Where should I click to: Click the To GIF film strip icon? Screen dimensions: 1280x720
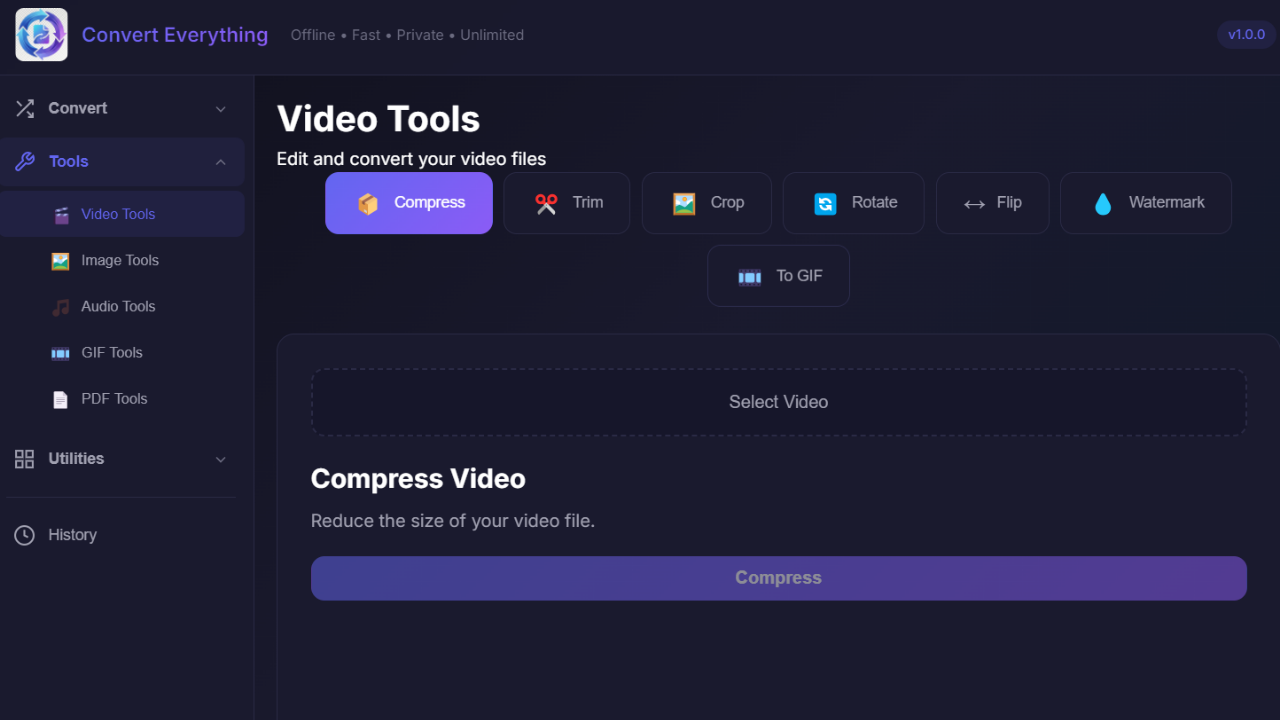tap(749, 275)
